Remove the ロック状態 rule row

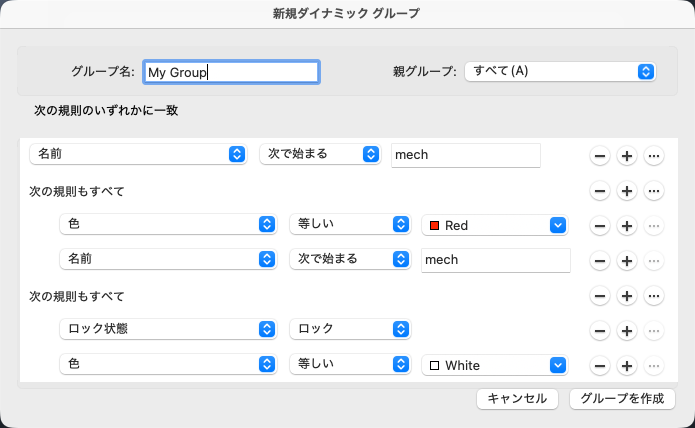point(600,331)
